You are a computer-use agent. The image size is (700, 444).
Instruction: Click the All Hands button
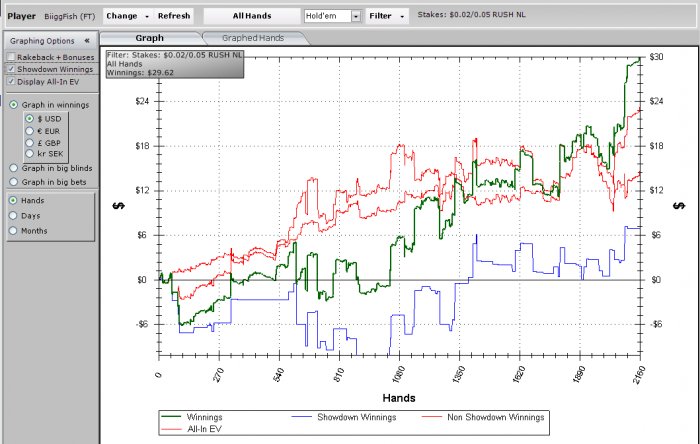252,16
